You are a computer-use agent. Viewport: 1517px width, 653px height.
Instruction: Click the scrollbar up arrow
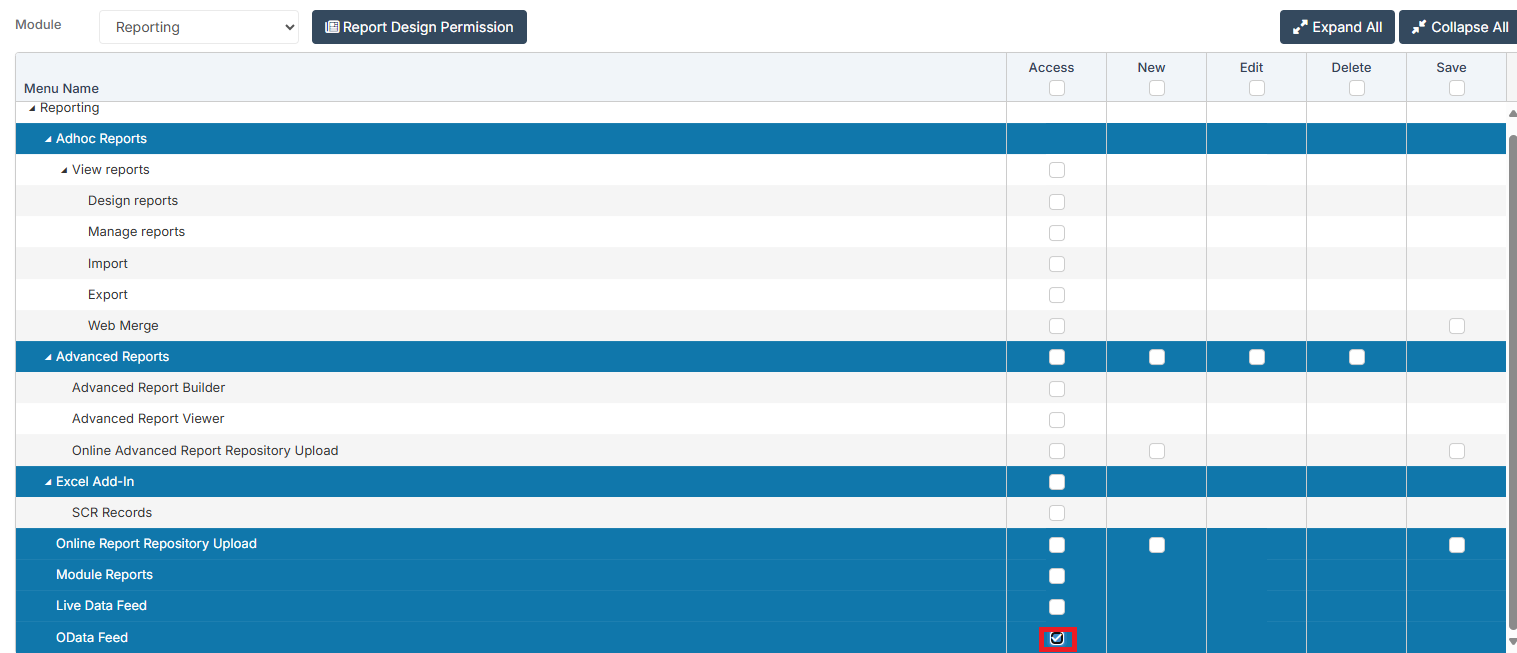(x=1512, y=113)
